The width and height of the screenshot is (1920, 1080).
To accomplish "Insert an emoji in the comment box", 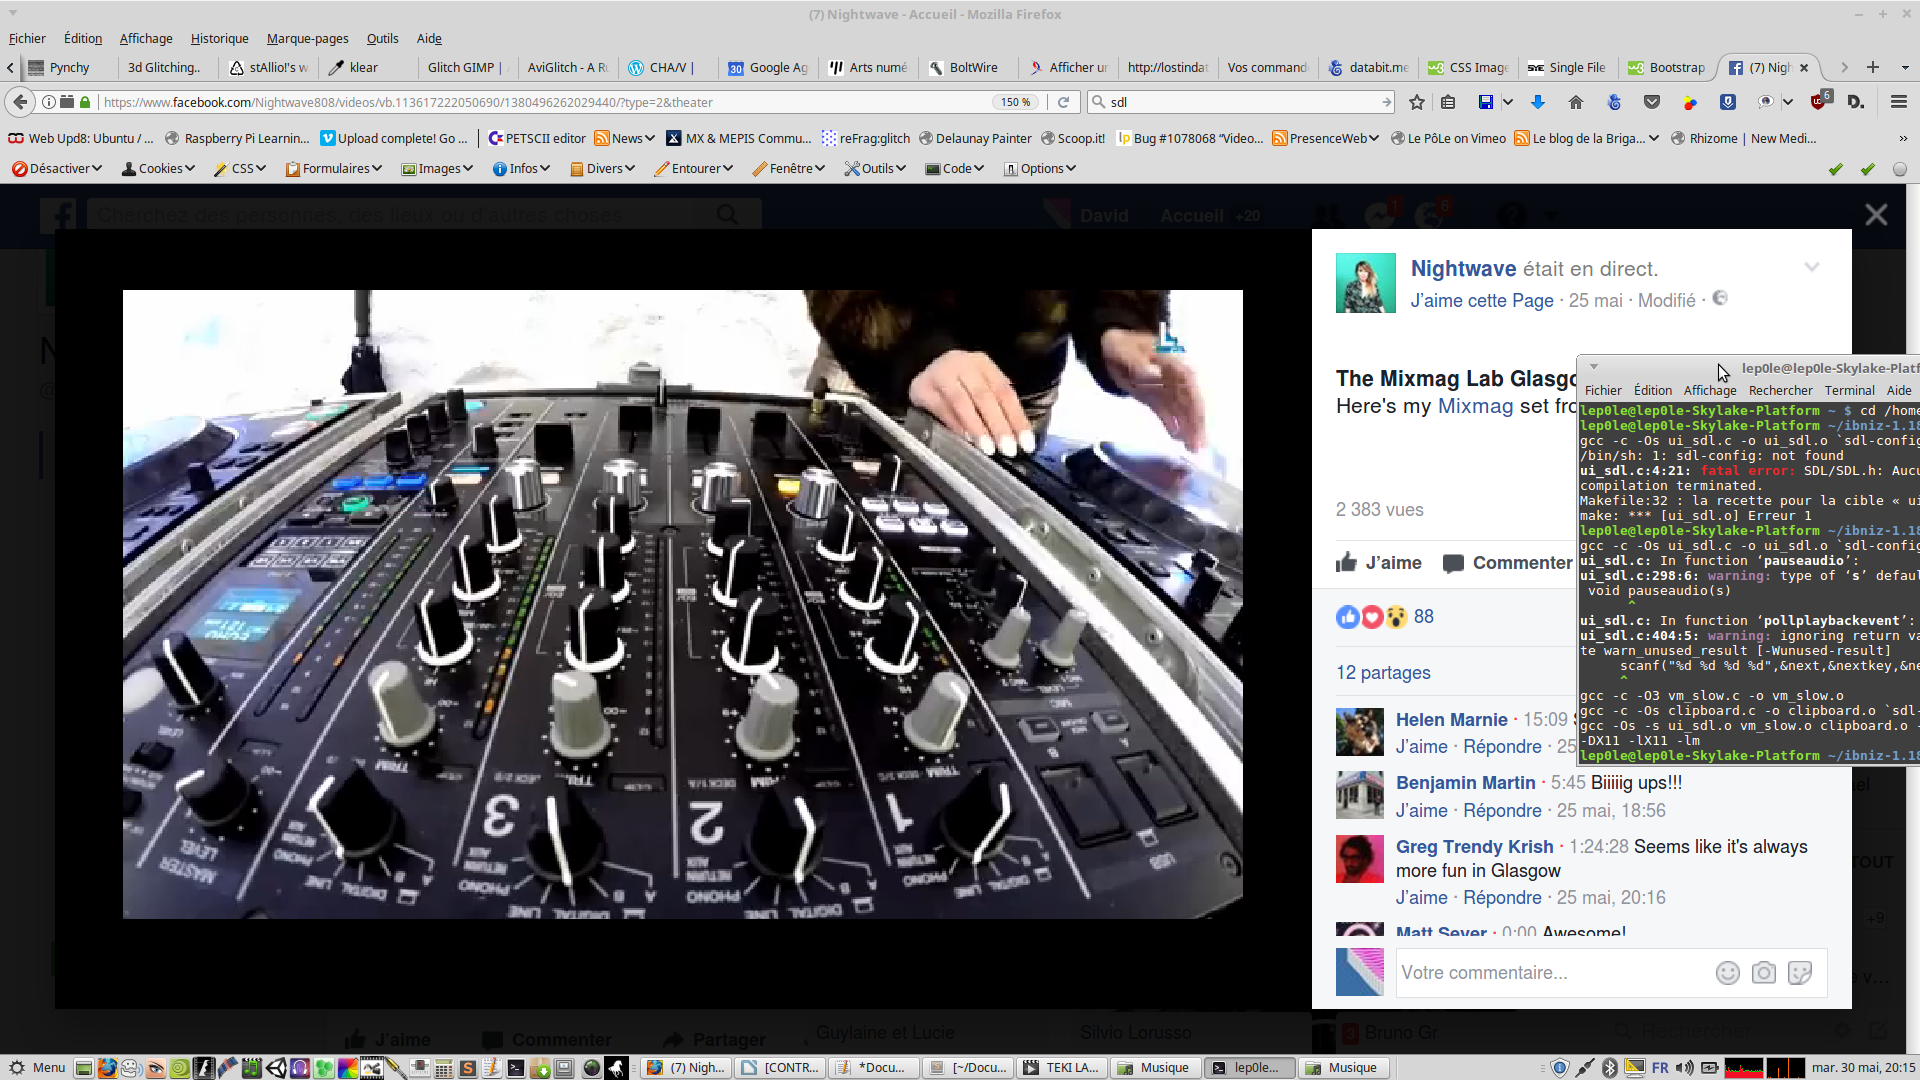I will [x=1727, y=973].
